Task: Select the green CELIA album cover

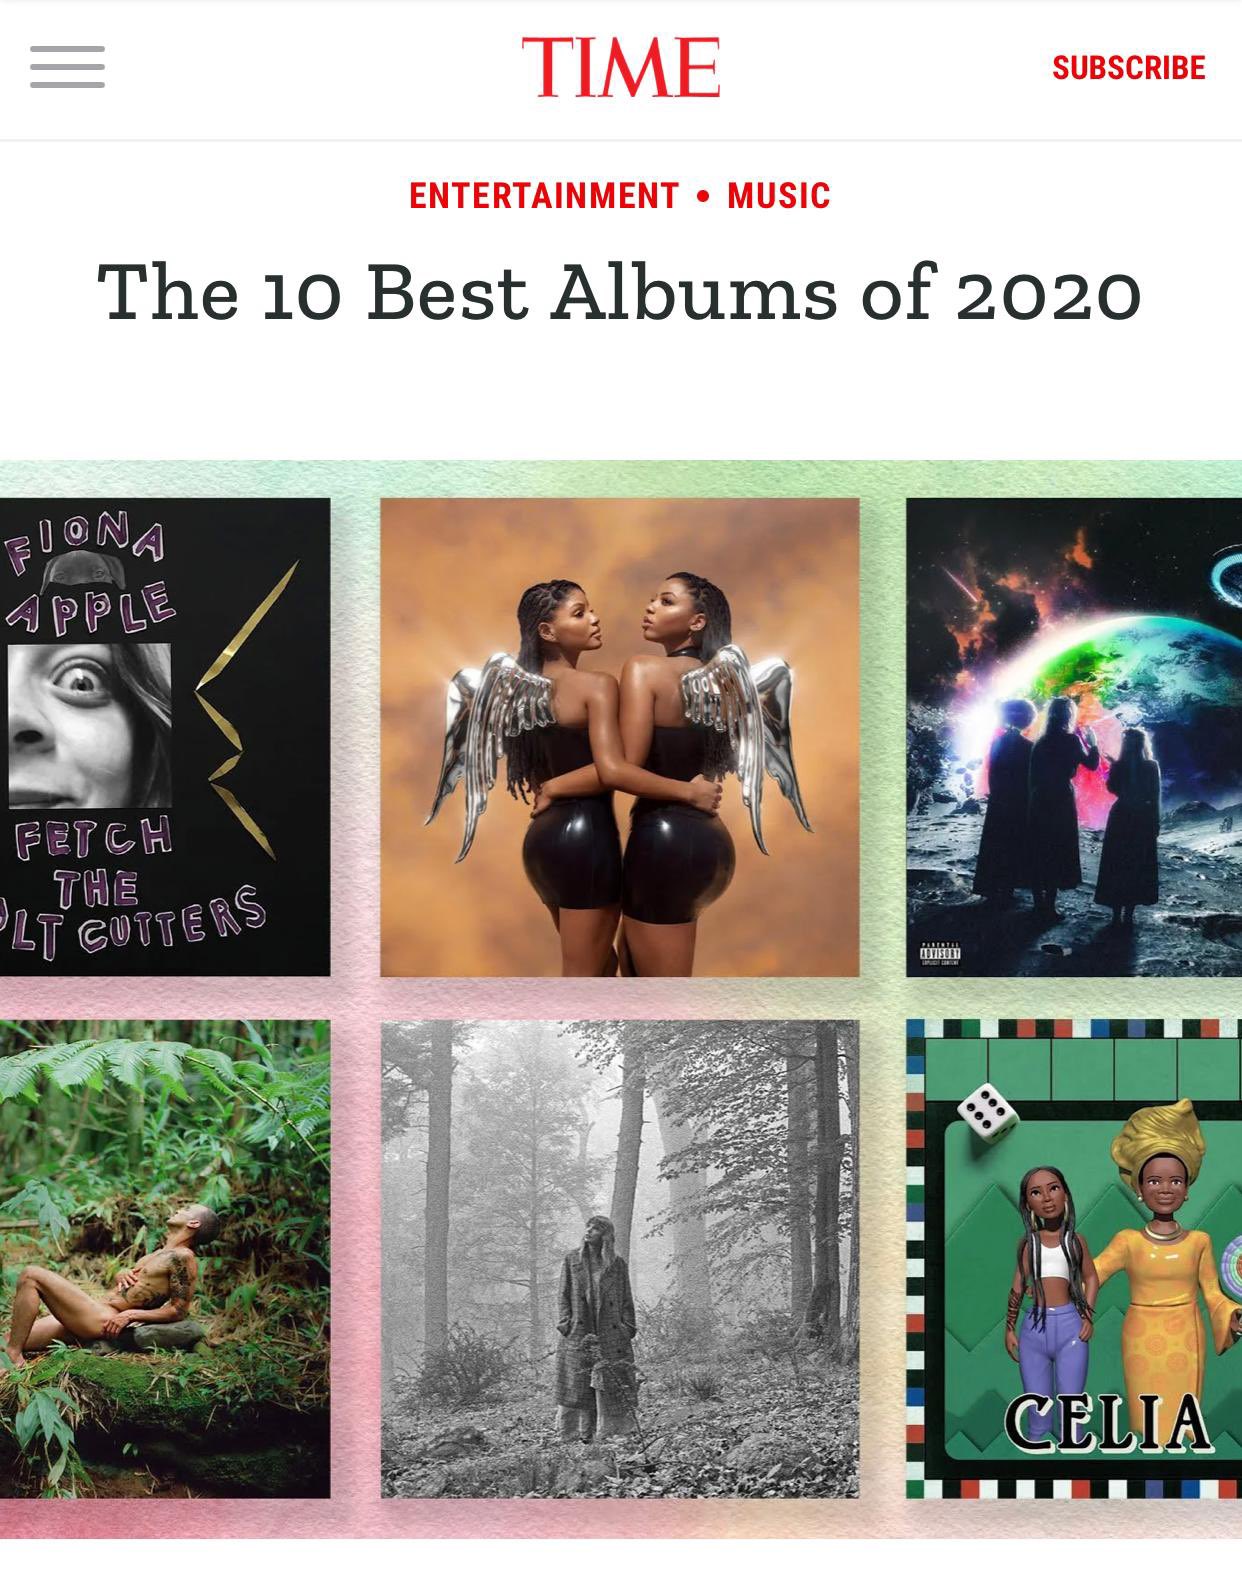Action: point(1074,1259)
